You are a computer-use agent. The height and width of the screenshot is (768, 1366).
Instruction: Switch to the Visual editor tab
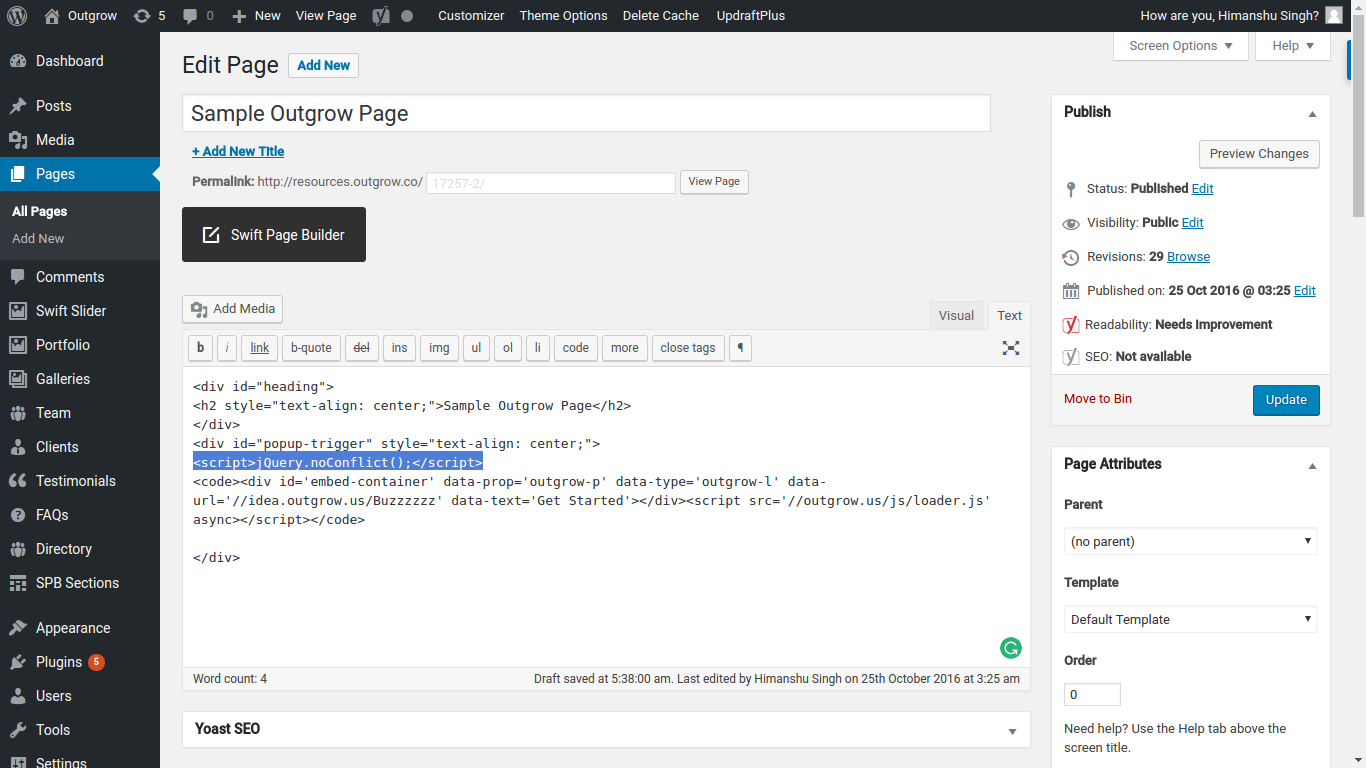coord(956,316)
